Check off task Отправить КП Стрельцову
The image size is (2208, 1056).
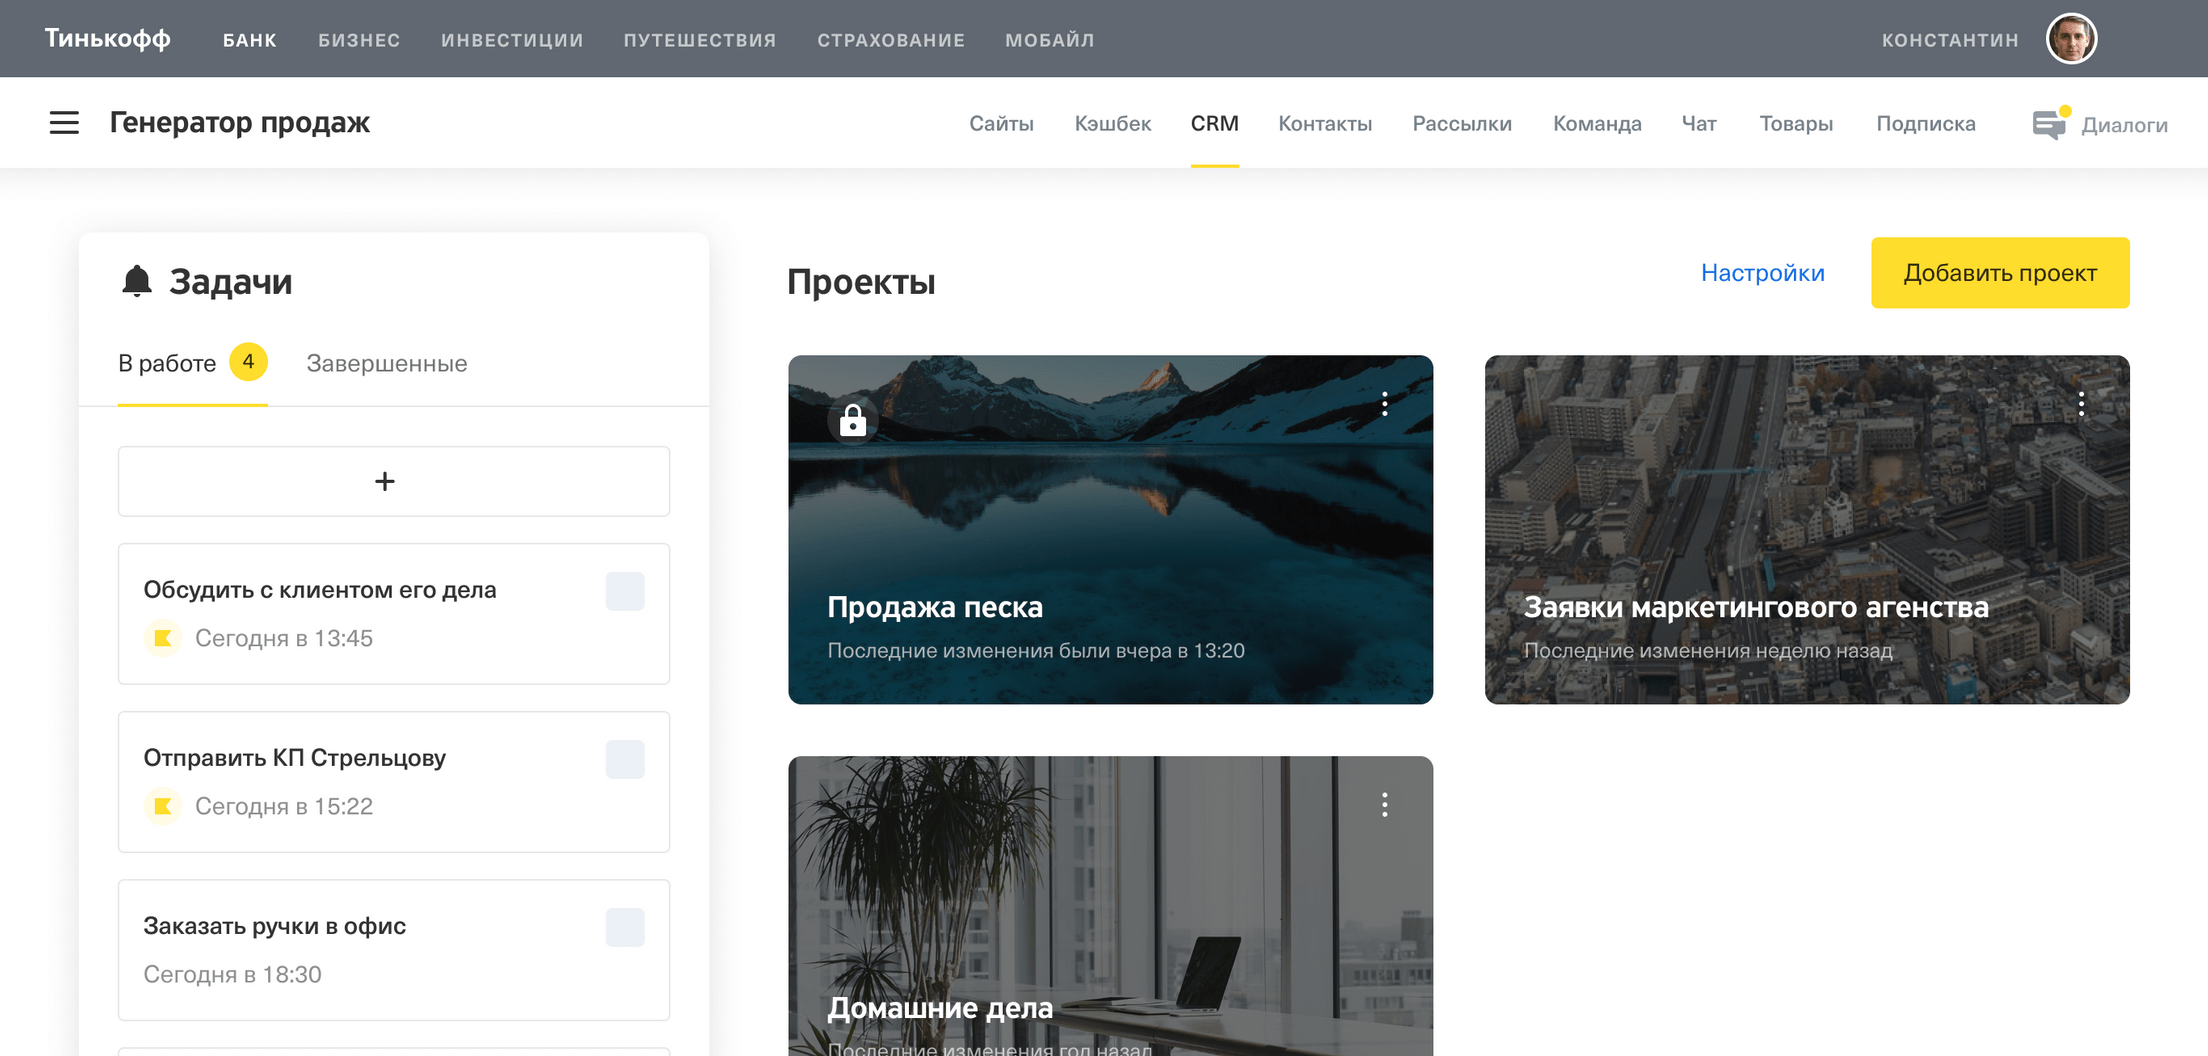pos(625,759)
